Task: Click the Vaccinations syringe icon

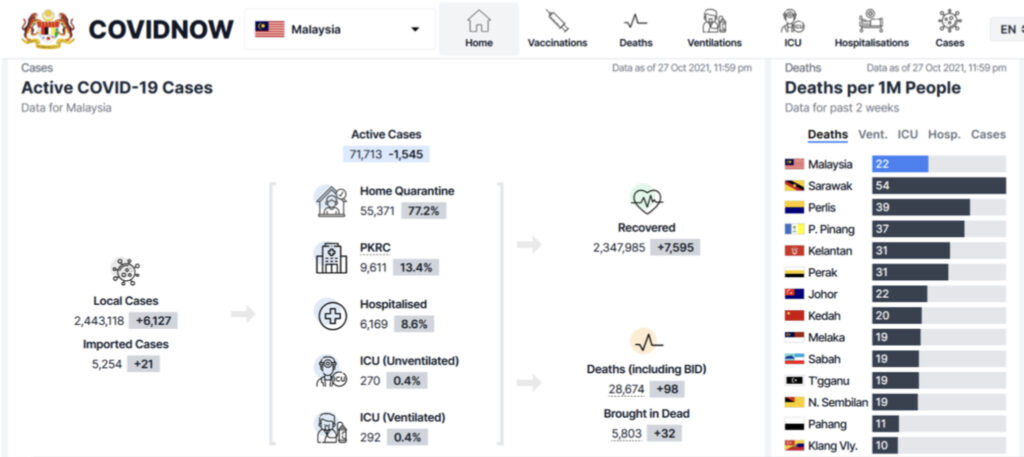Action: pos(557,20)
